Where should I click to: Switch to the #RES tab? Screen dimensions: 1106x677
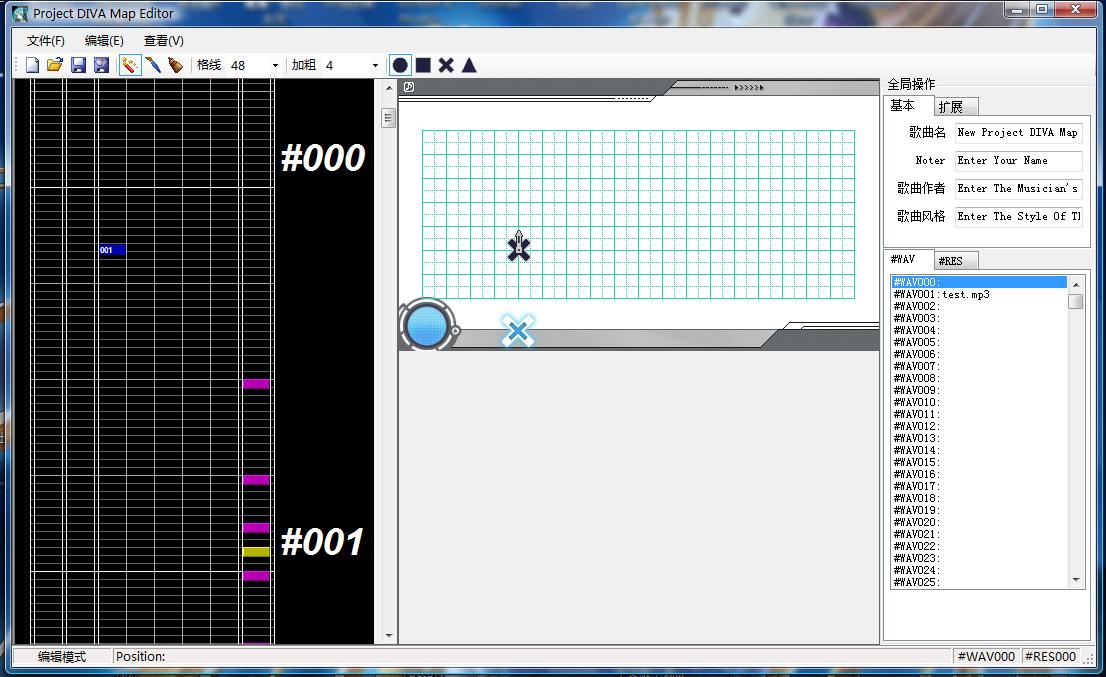[956, 260]
